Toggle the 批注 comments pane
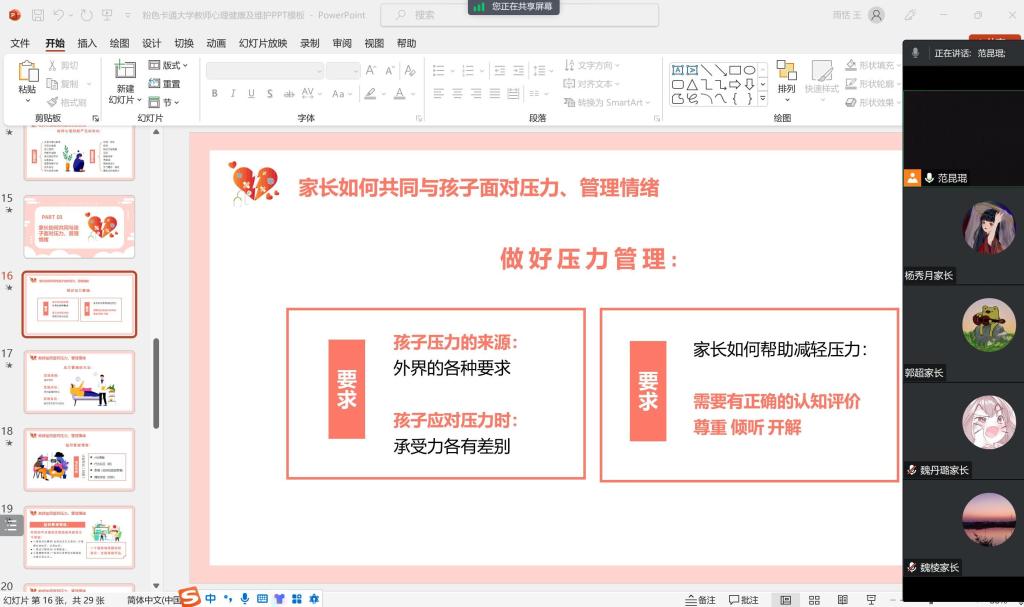Image resolution: width=1024 pixels, height=607 pixels. pos(744,600)
